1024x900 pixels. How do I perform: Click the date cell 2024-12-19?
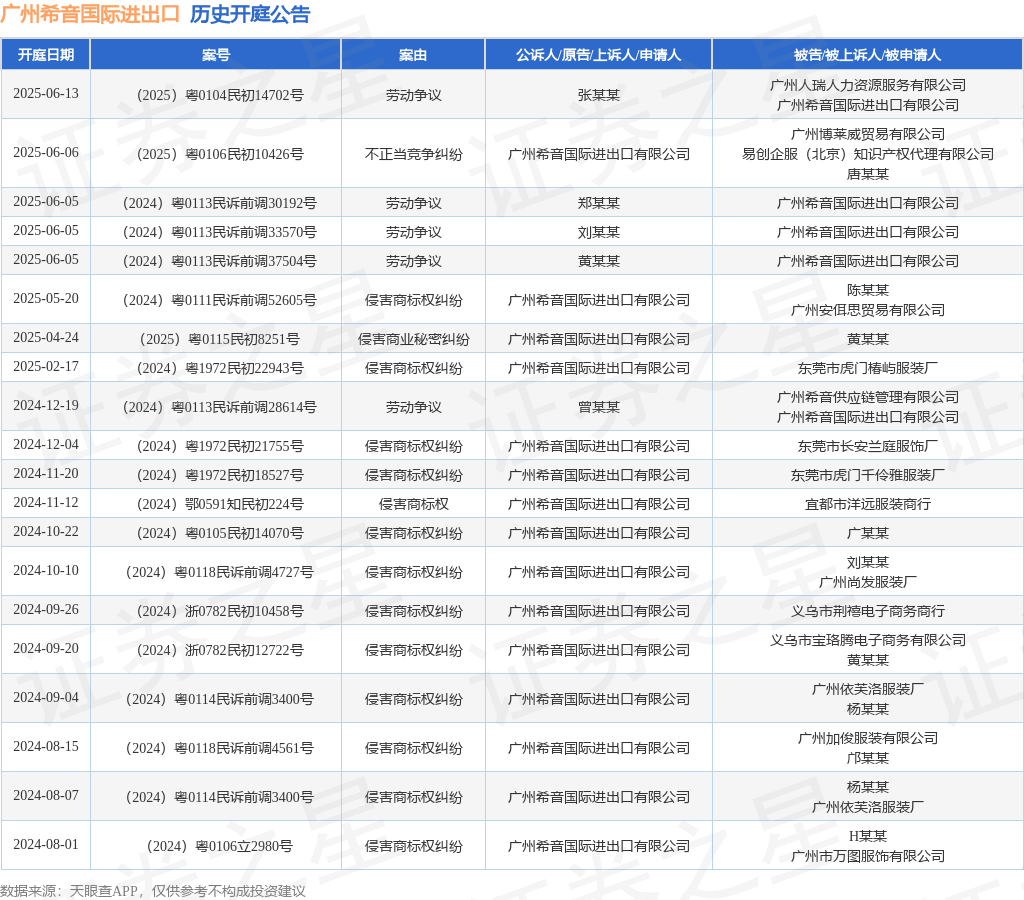46,406
